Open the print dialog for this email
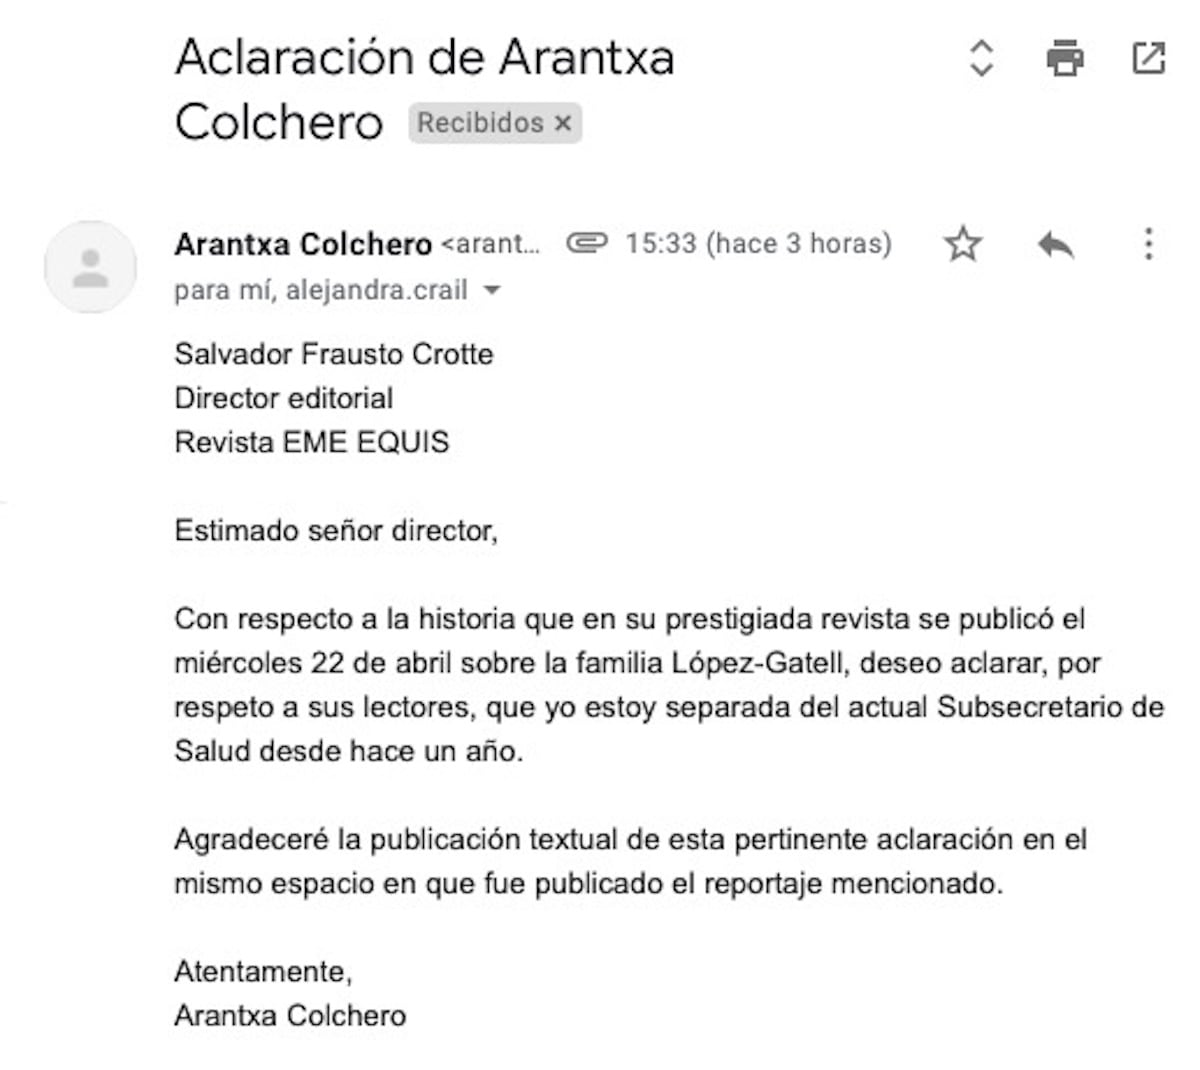 (1063, 57)
